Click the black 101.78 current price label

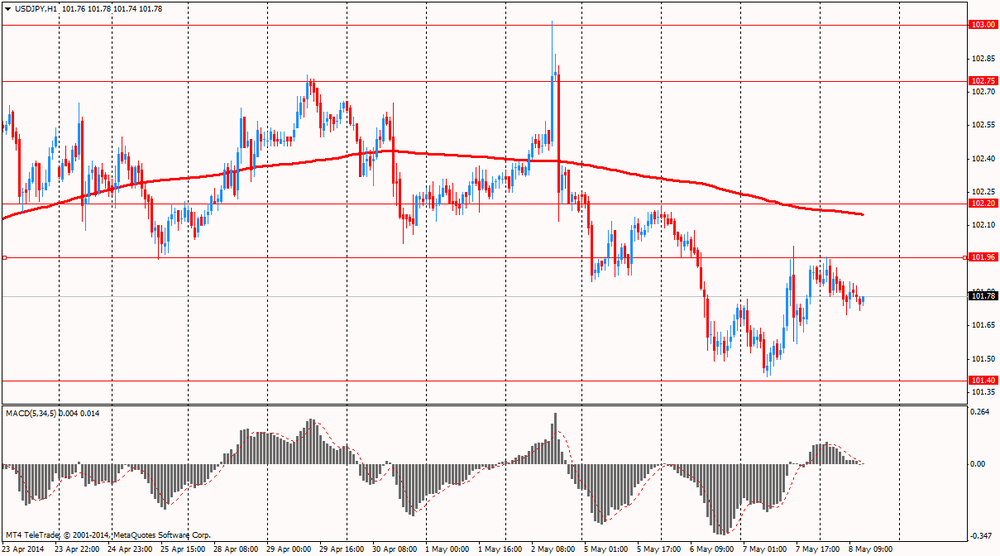point(983,296)
